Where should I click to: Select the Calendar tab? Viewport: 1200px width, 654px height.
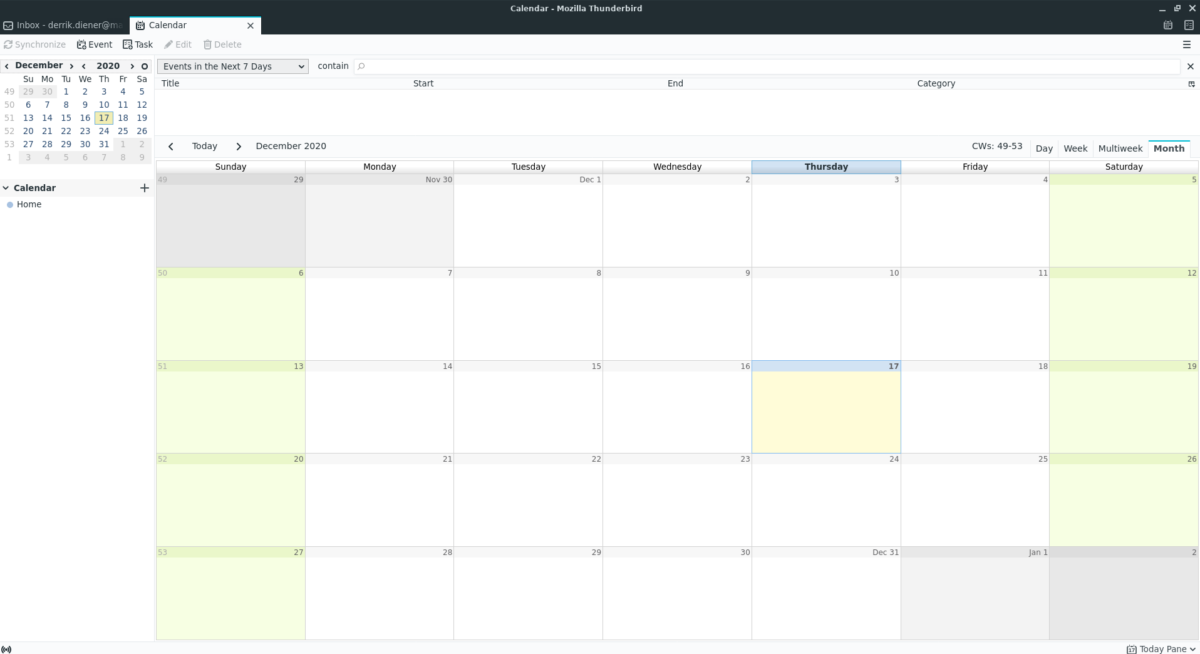(195, 25)
